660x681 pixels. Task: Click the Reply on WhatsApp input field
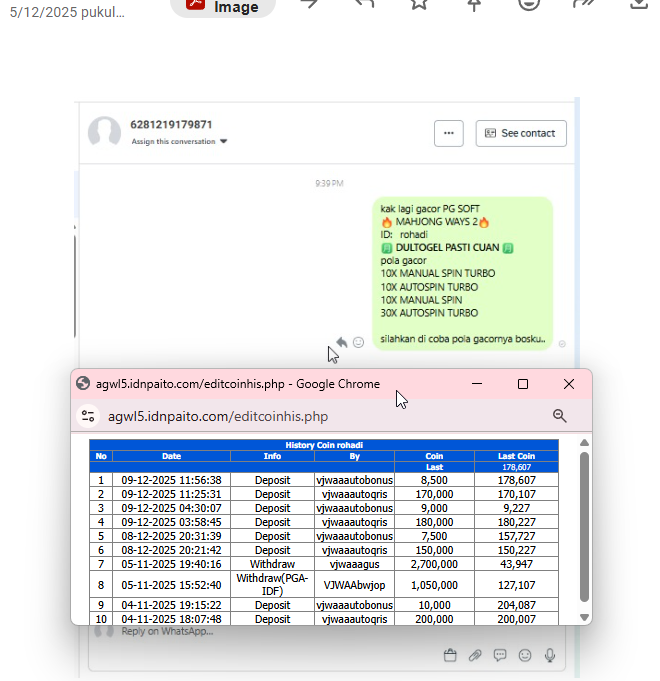pos(327,648)
